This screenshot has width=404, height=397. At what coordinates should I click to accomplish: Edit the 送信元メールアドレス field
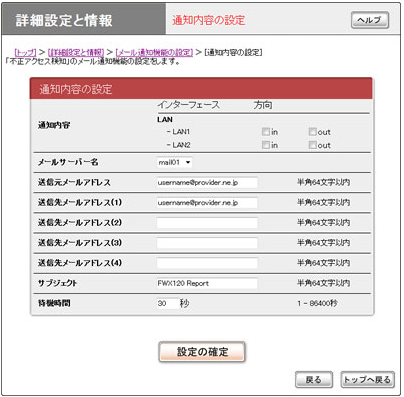tap(207, 183)
